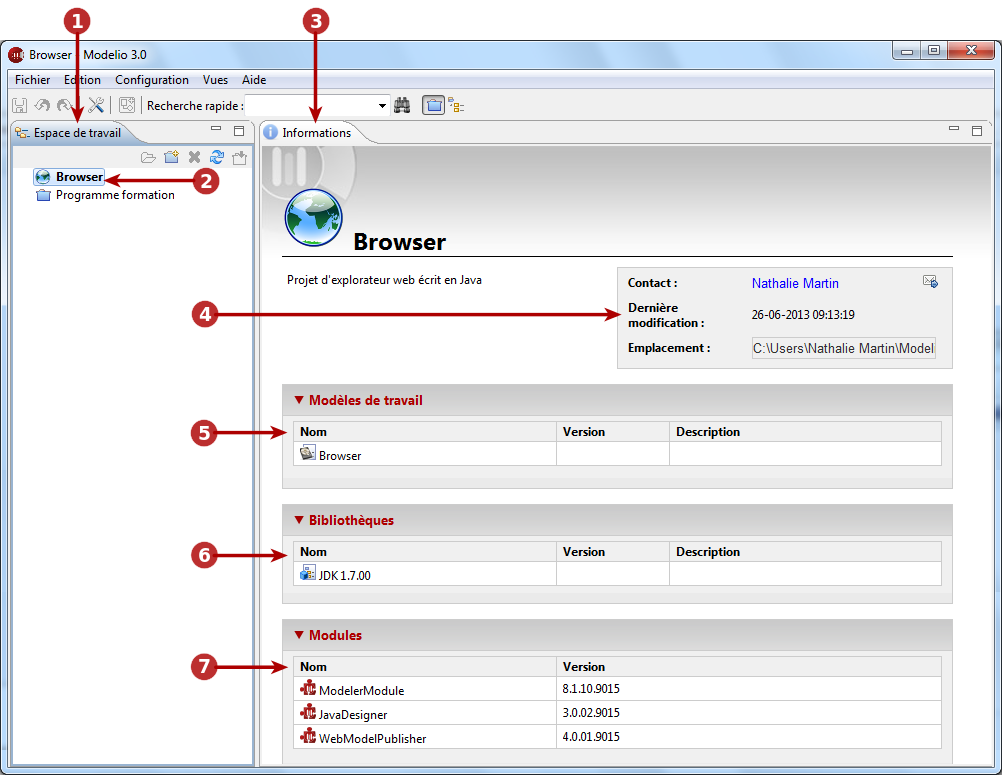Click the wrench and screwdriver settings icon
The width and height of the screenshot is (1002, 782).
96,105
